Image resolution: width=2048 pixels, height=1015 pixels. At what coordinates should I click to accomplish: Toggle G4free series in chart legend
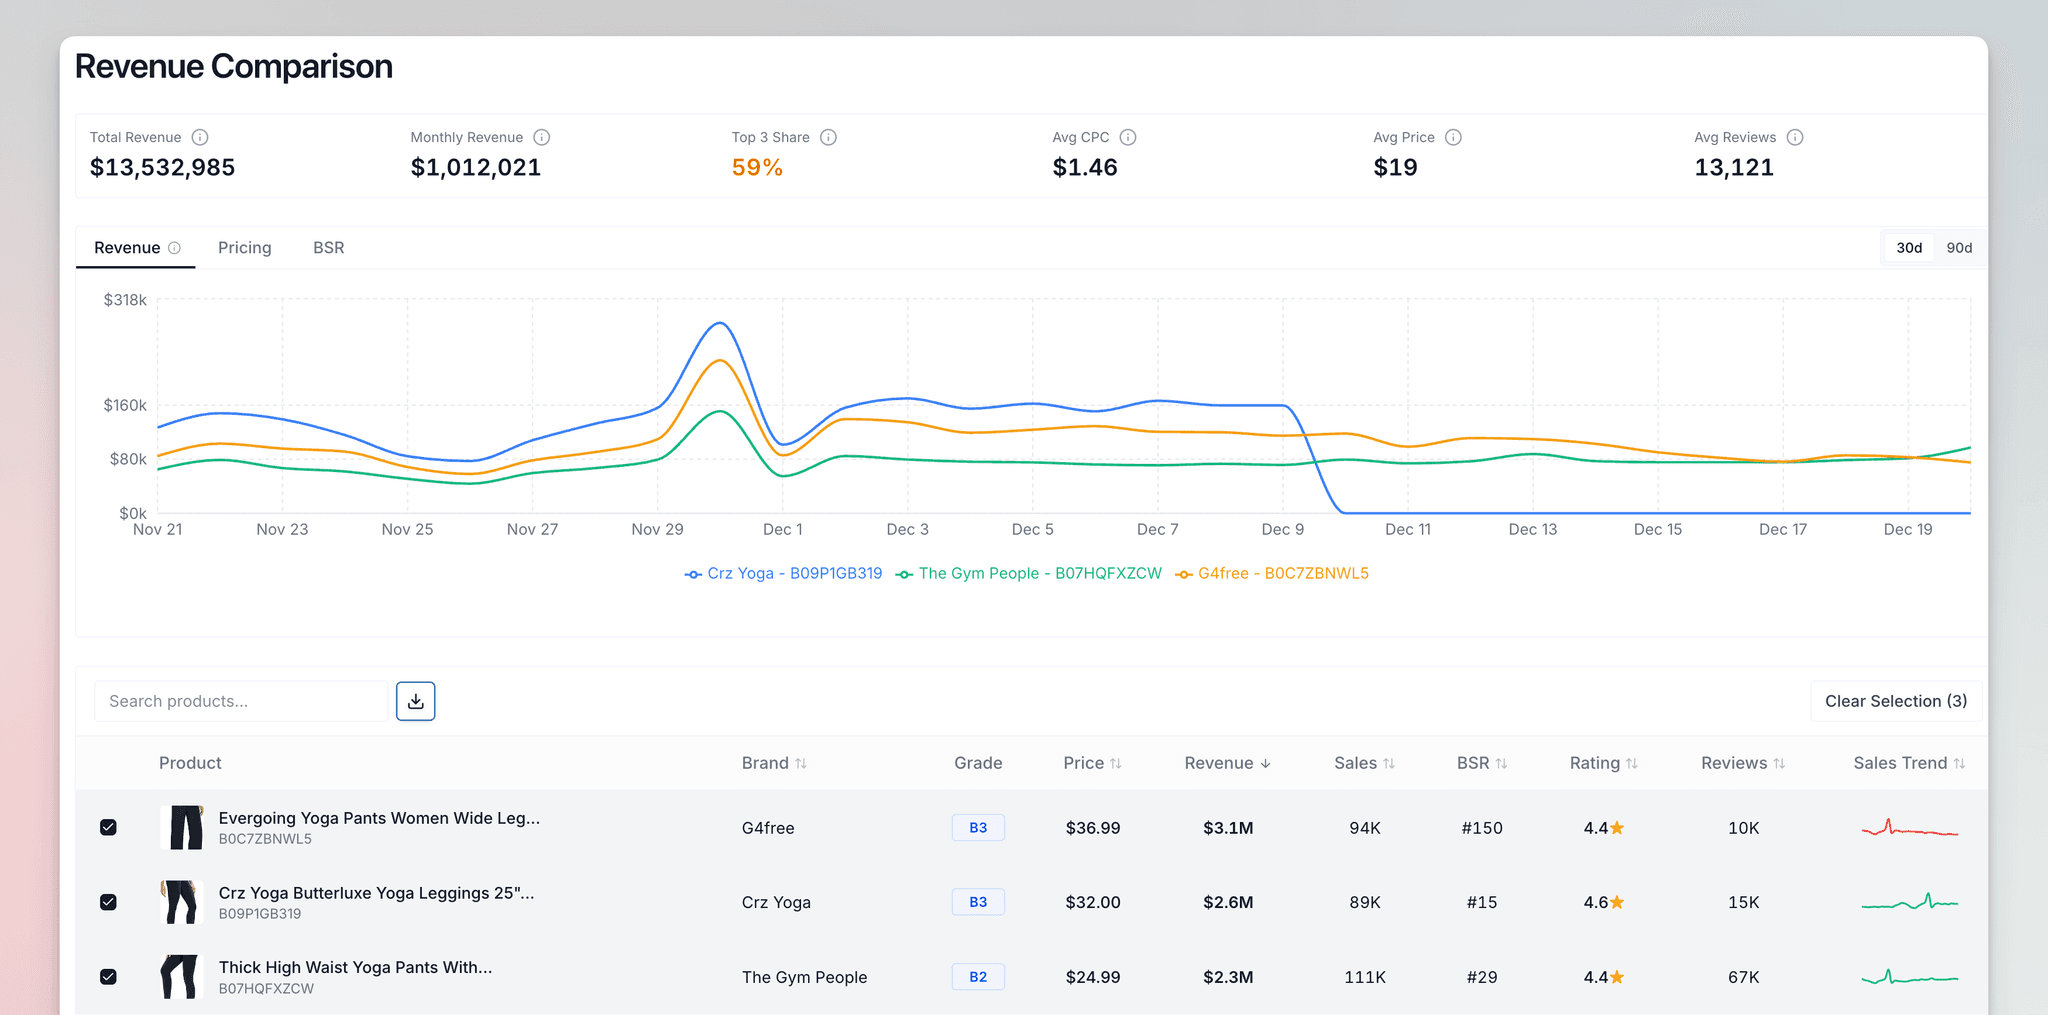click(x=1272, y=574)
